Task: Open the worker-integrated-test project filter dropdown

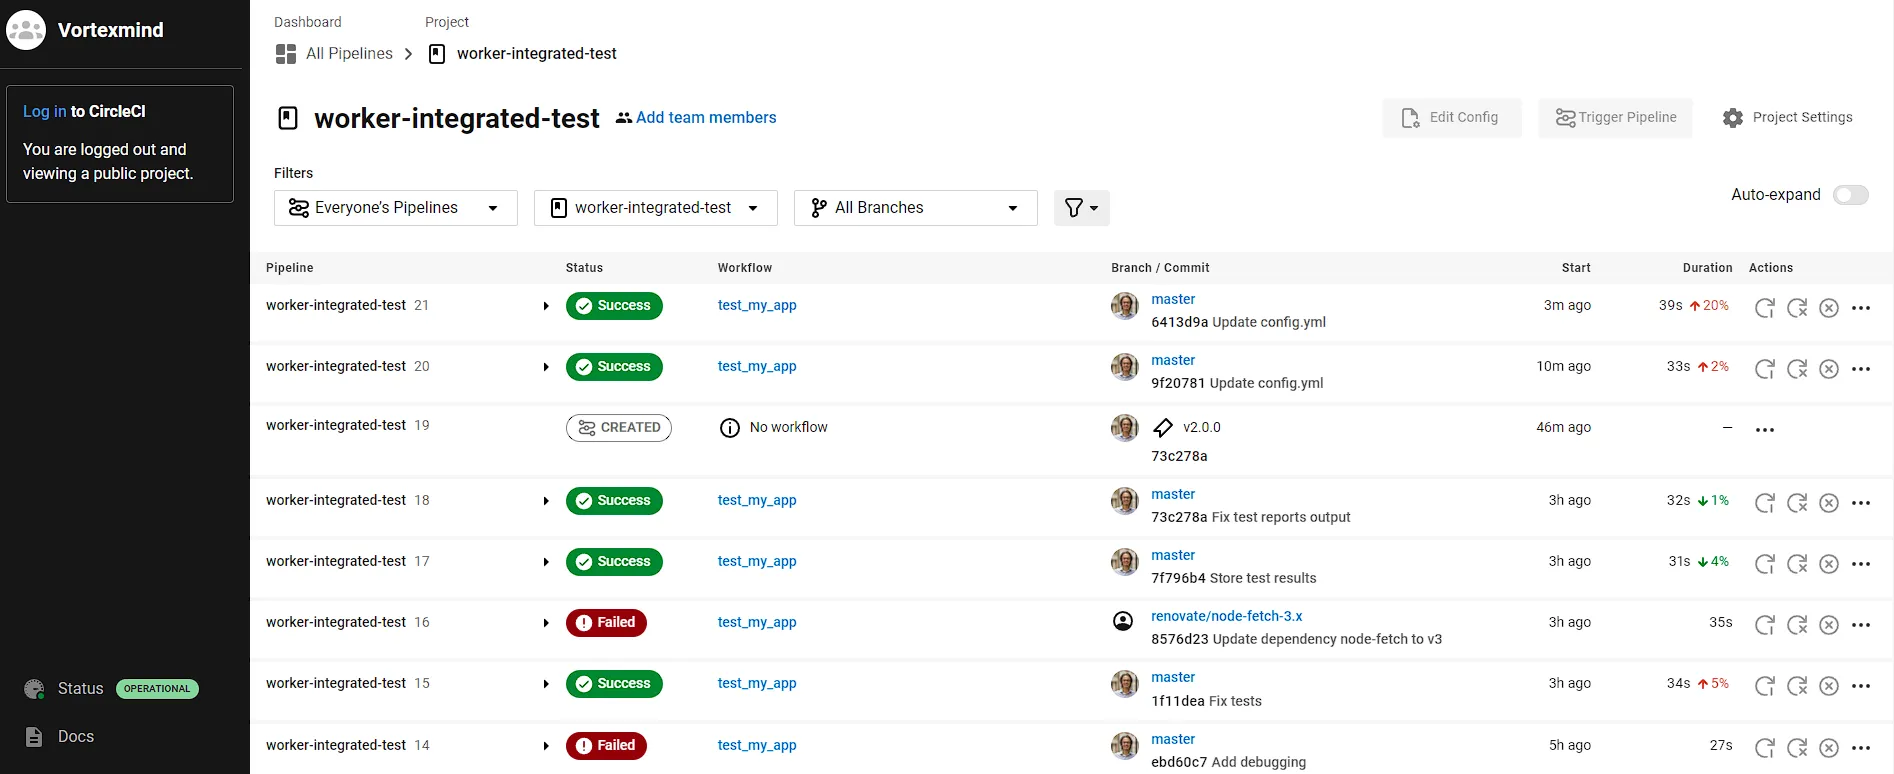Action: (x=656, y=208)
